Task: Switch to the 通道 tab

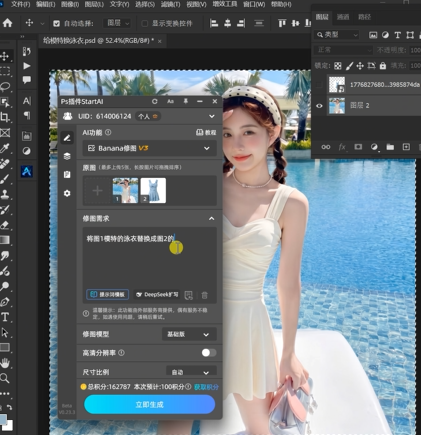Action: 343,17
